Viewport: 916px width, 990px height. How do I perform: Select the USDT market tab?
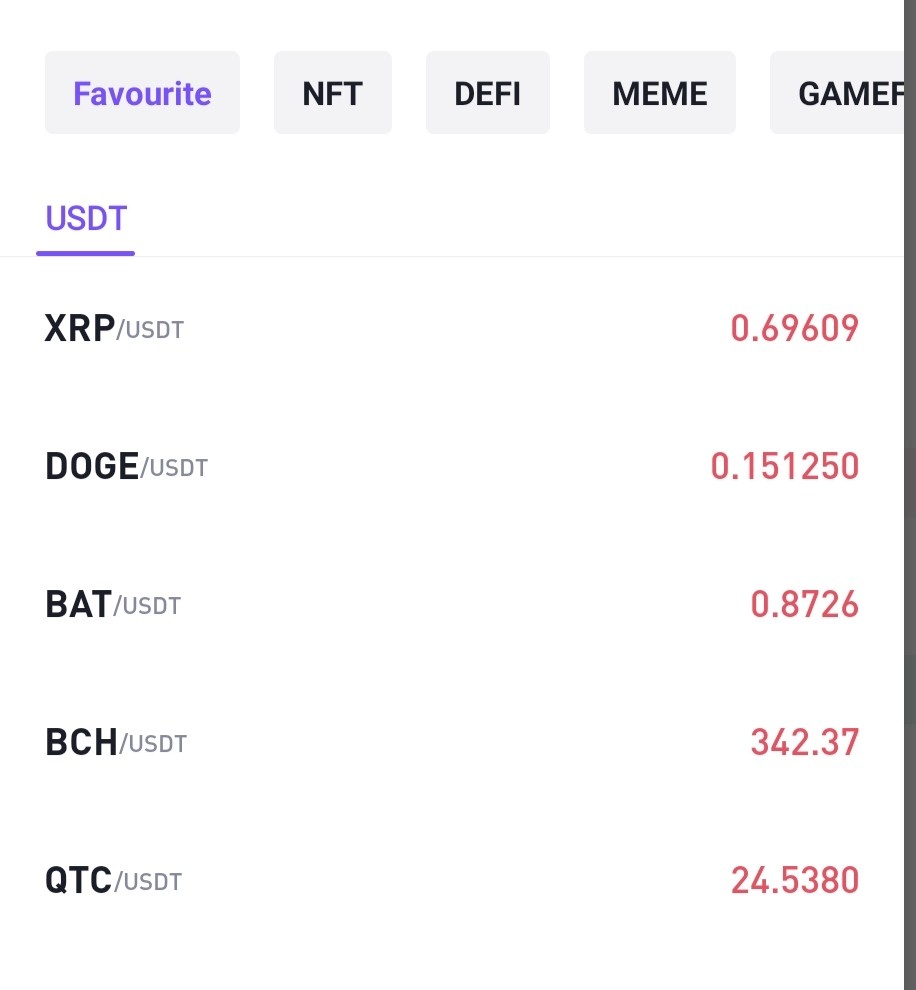coord(86,219)
